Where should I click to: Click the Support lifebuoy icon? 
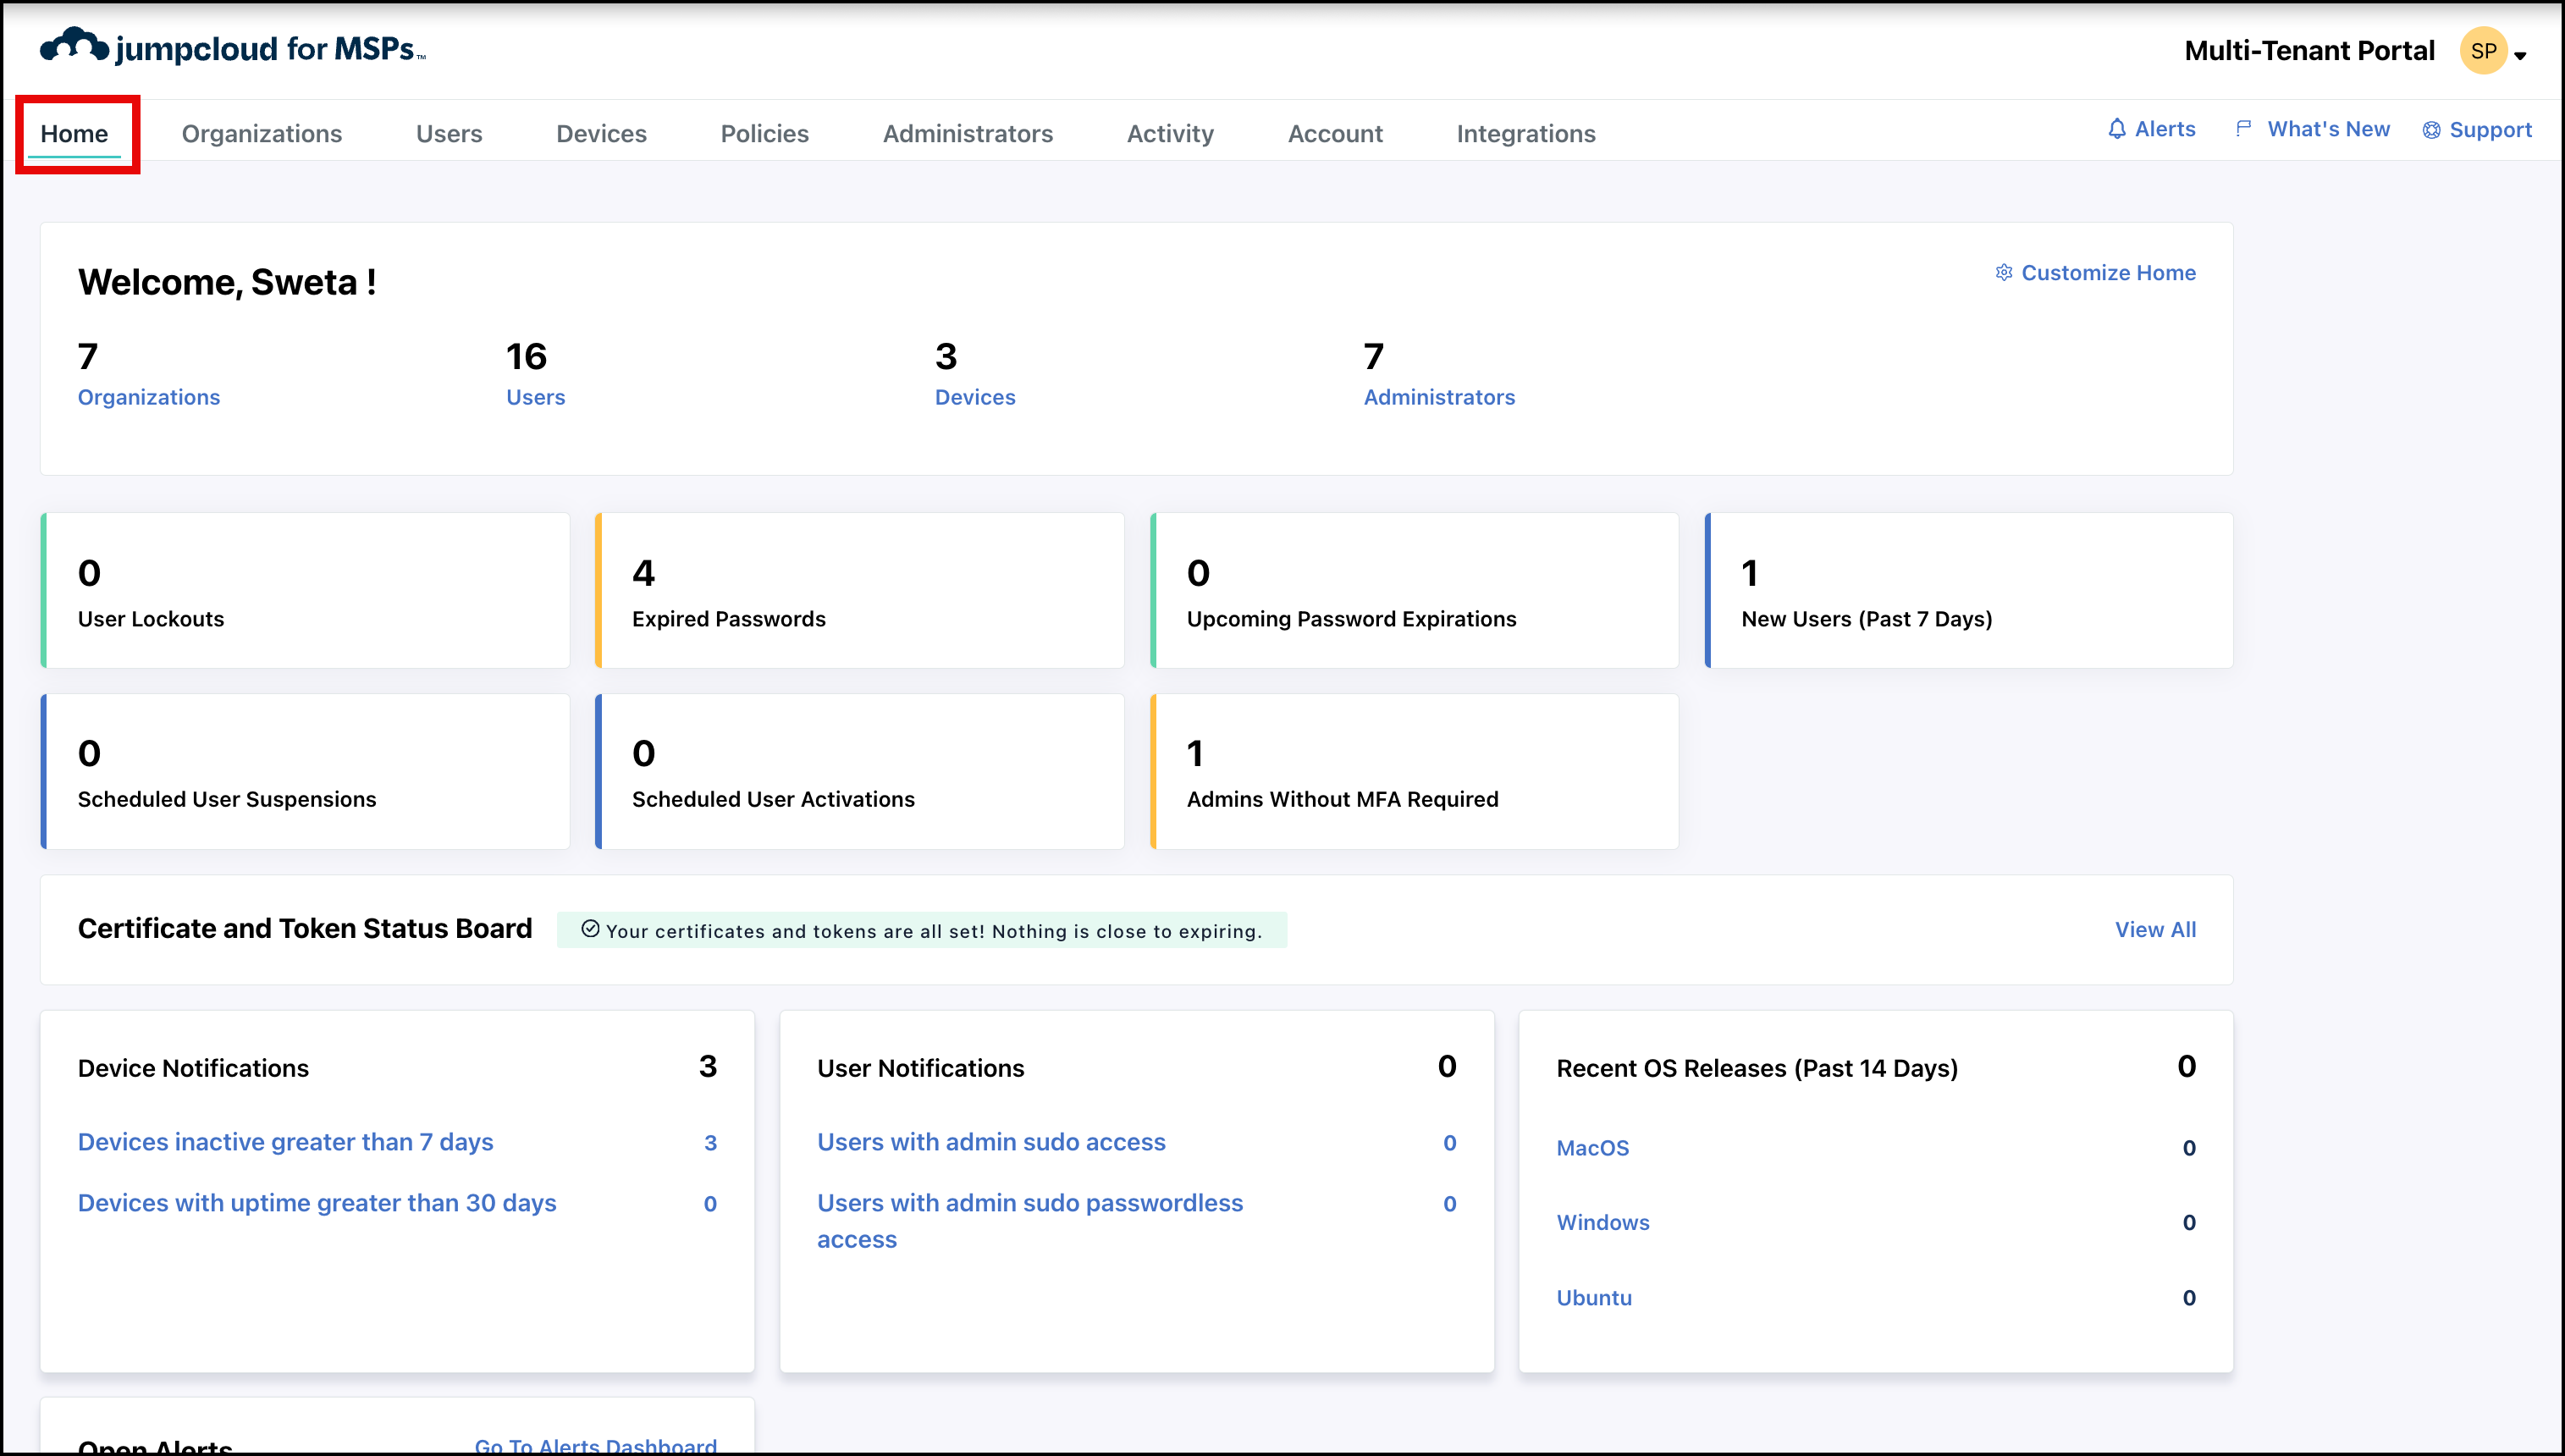point(2431,130)
